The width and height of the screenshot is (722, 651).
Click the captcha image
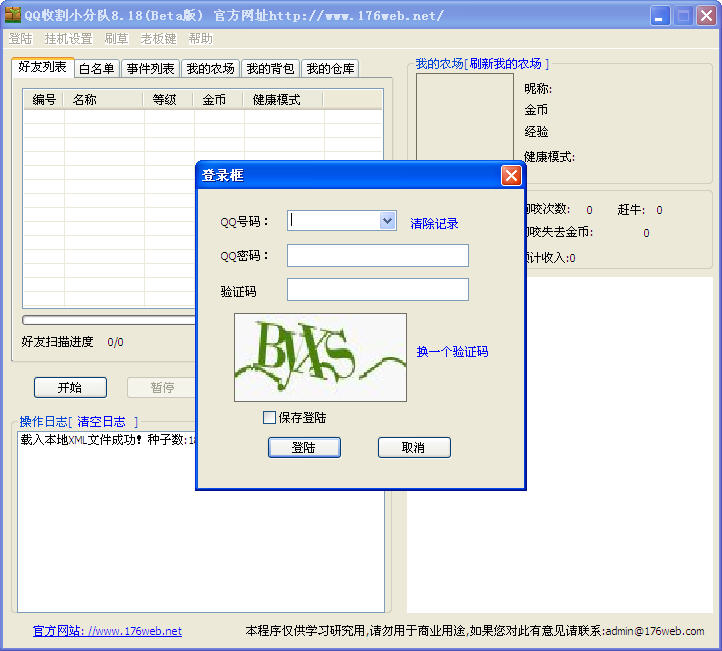click(320, 358)
